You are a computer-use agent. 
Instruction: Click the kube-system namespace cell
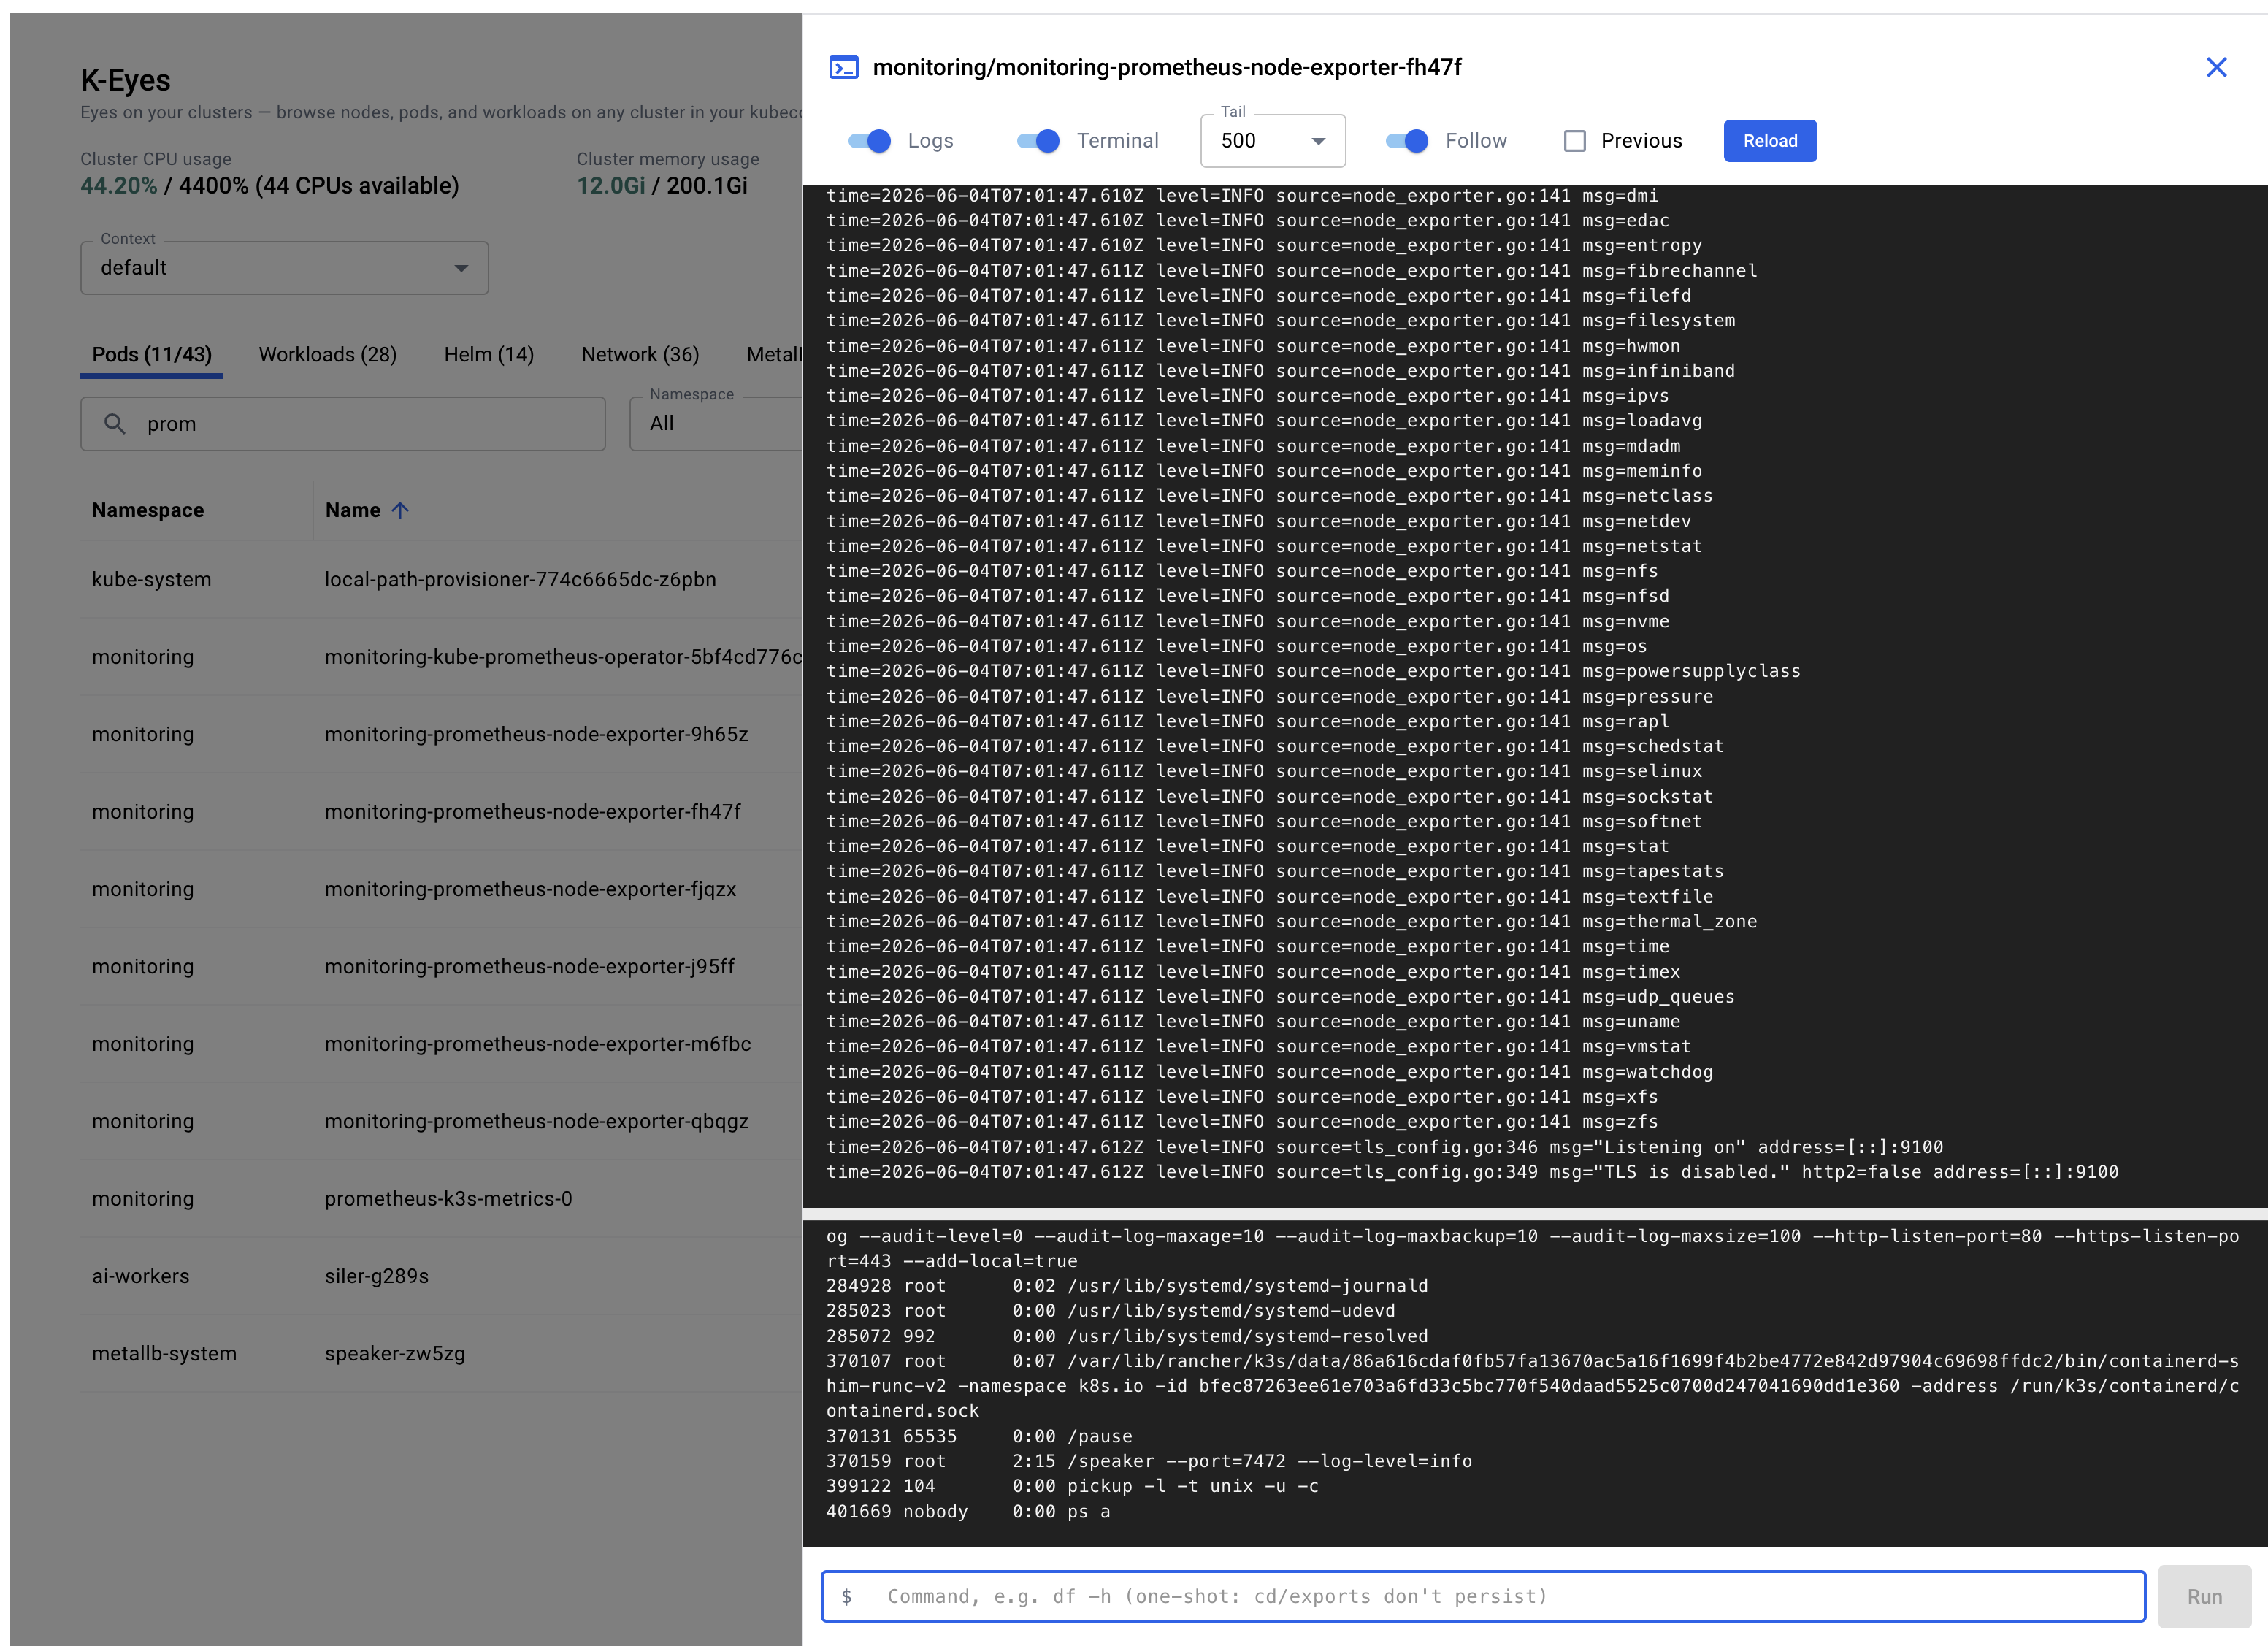[152, 580]
